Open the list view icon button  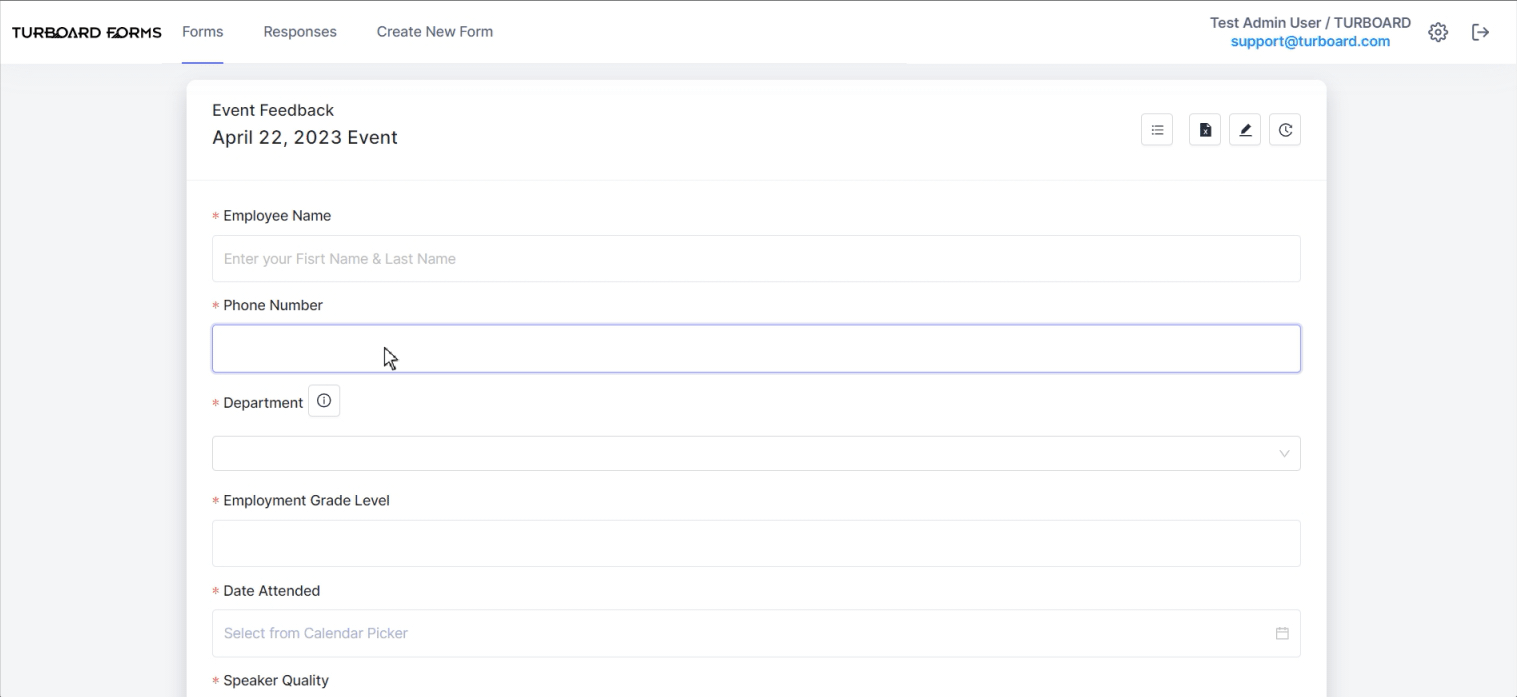tap(1157, 130)
